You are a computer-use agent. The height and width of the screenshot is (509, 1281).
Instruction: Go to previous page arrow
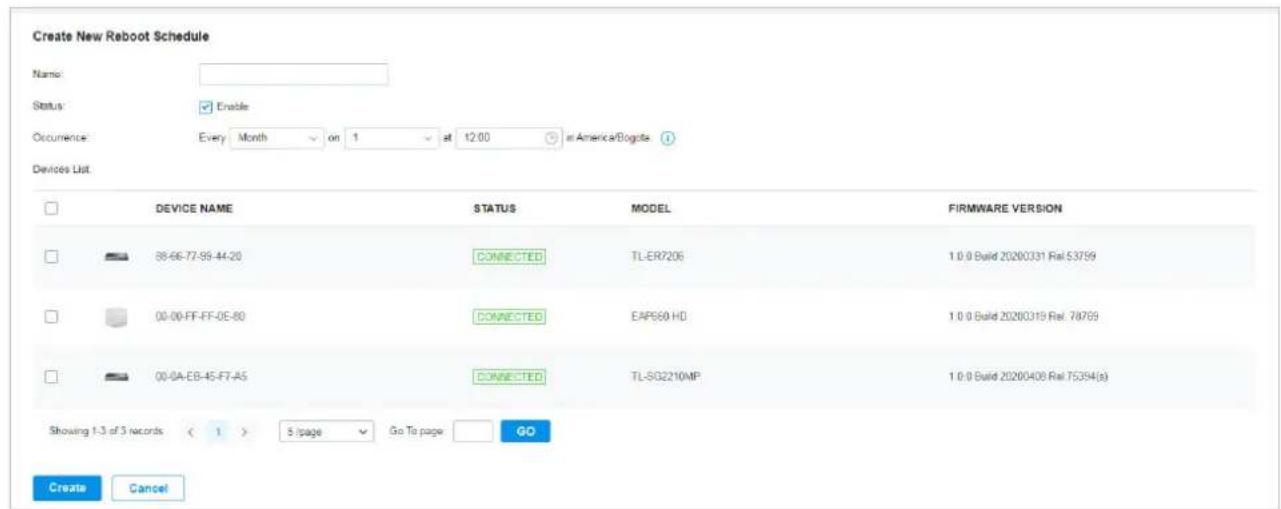191,432
